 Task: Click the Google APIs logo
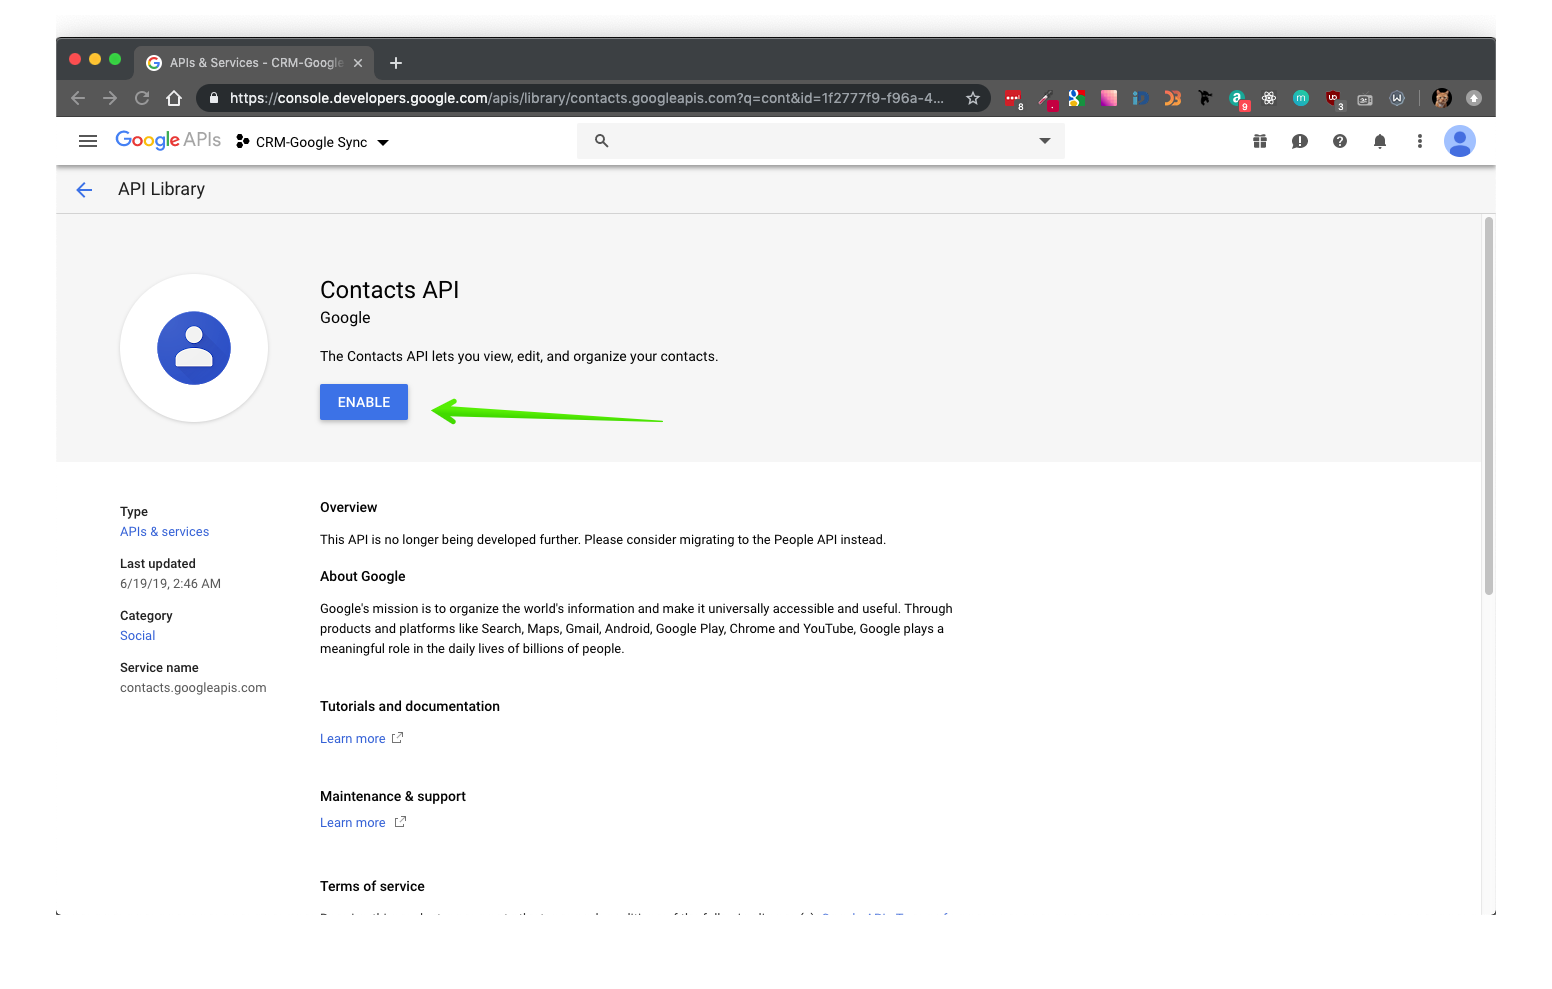click(168, 141)
